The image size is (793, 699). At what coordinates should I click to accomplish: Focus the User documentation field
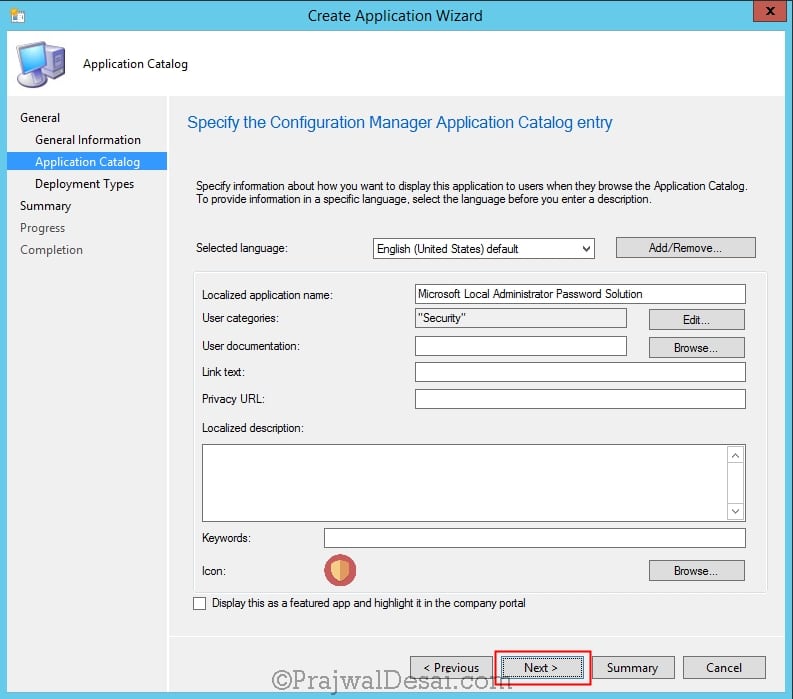point(520,346)
